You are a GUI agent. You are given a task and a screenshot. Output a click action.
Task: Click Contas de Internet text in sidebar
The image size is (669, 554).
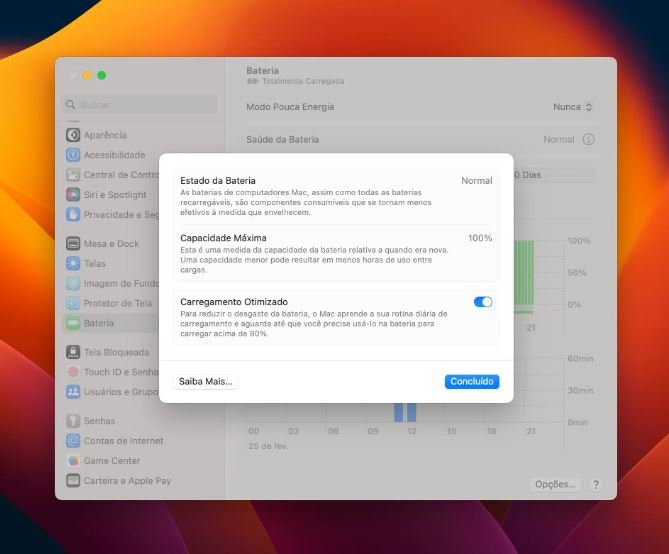pos(123,441)
